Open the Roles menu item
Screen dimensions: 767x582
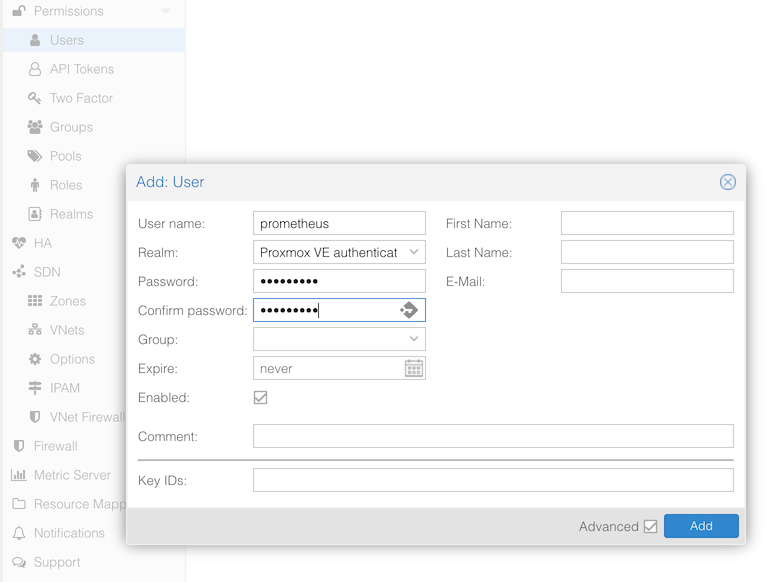point(66,185)
